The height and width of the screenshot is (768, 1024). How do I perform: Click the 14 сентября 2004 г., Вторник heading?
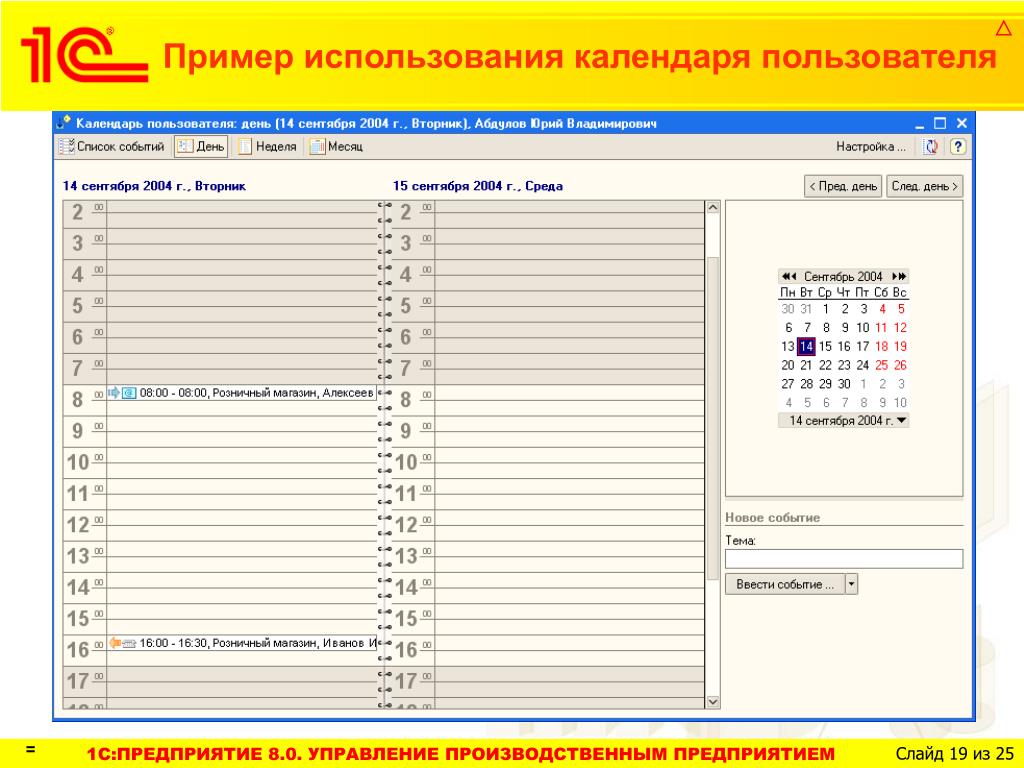click(154, 186)
